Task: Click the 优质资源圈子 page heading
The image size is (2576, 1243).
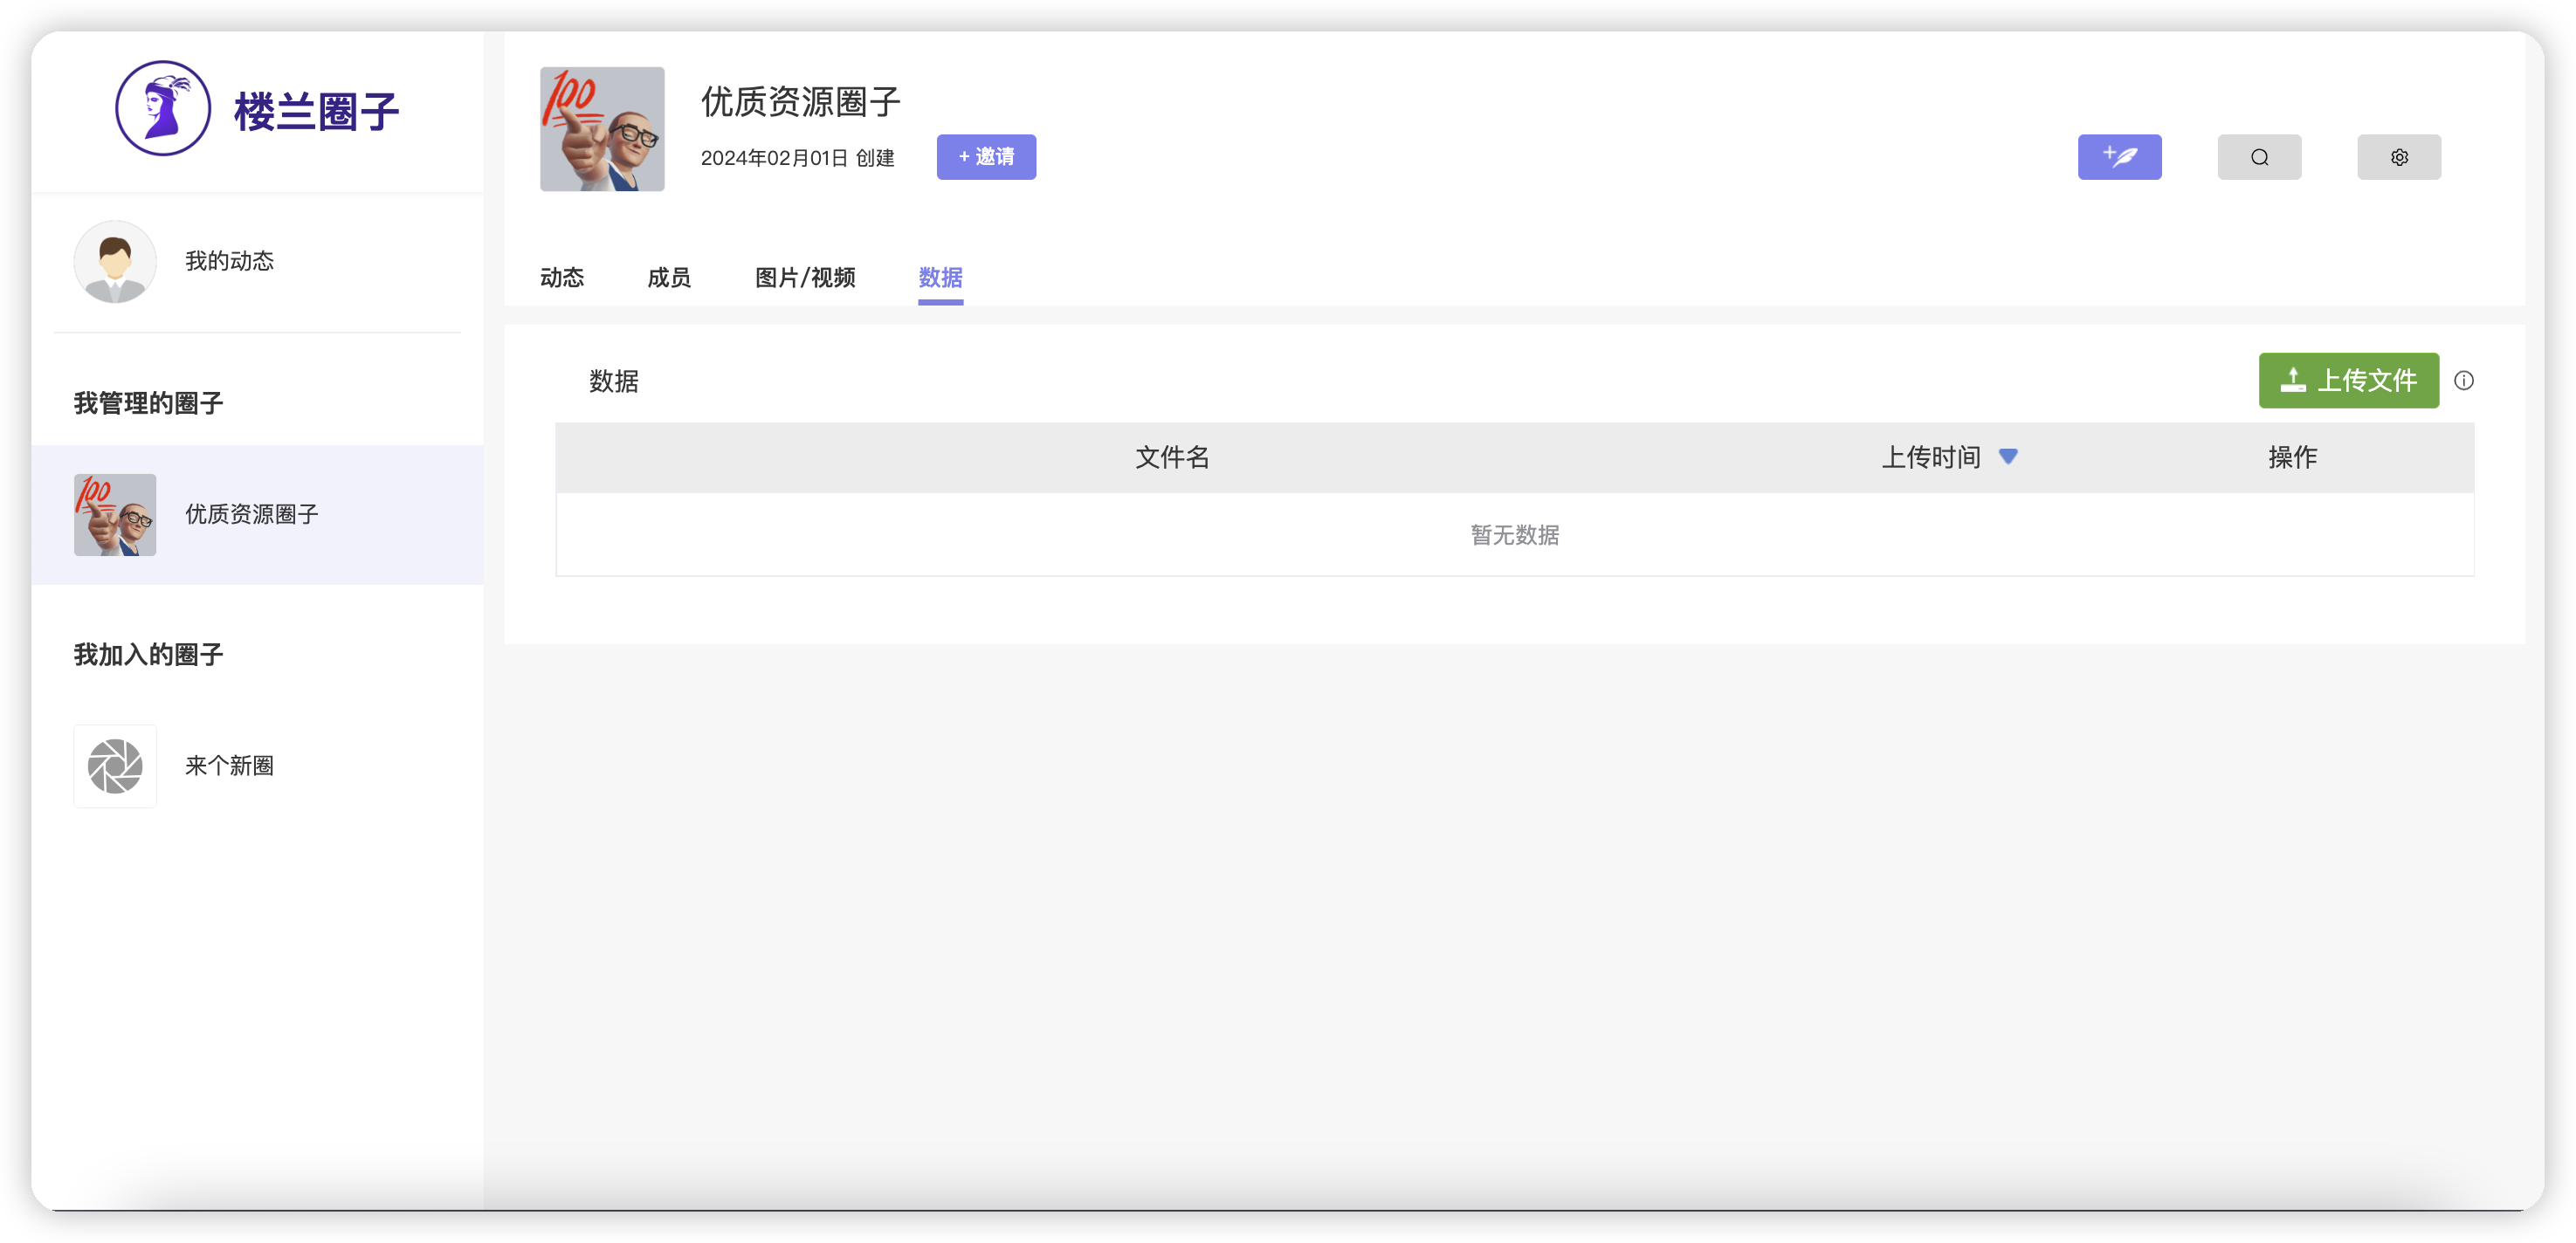Action: (801, 101)
